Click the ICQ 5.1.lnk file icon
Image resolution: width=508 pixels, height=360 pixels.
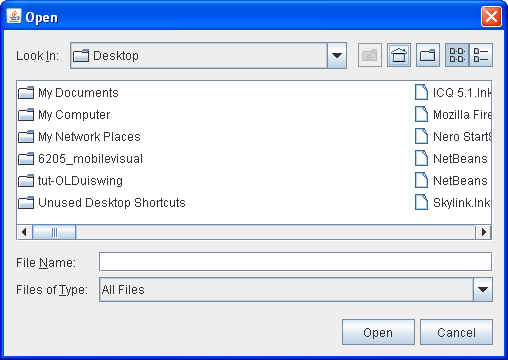tap(421, 92)
